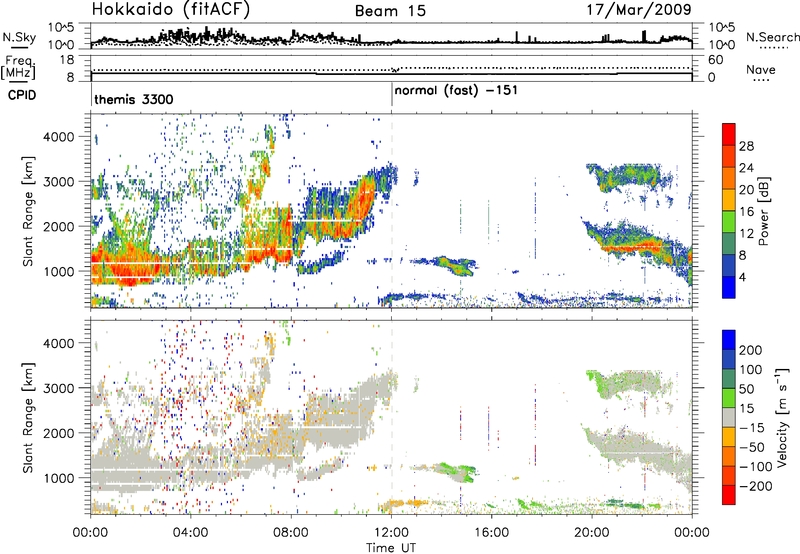
Task: Click the -200 tick on Velocity color bar
Action: [x=755, y=486]
